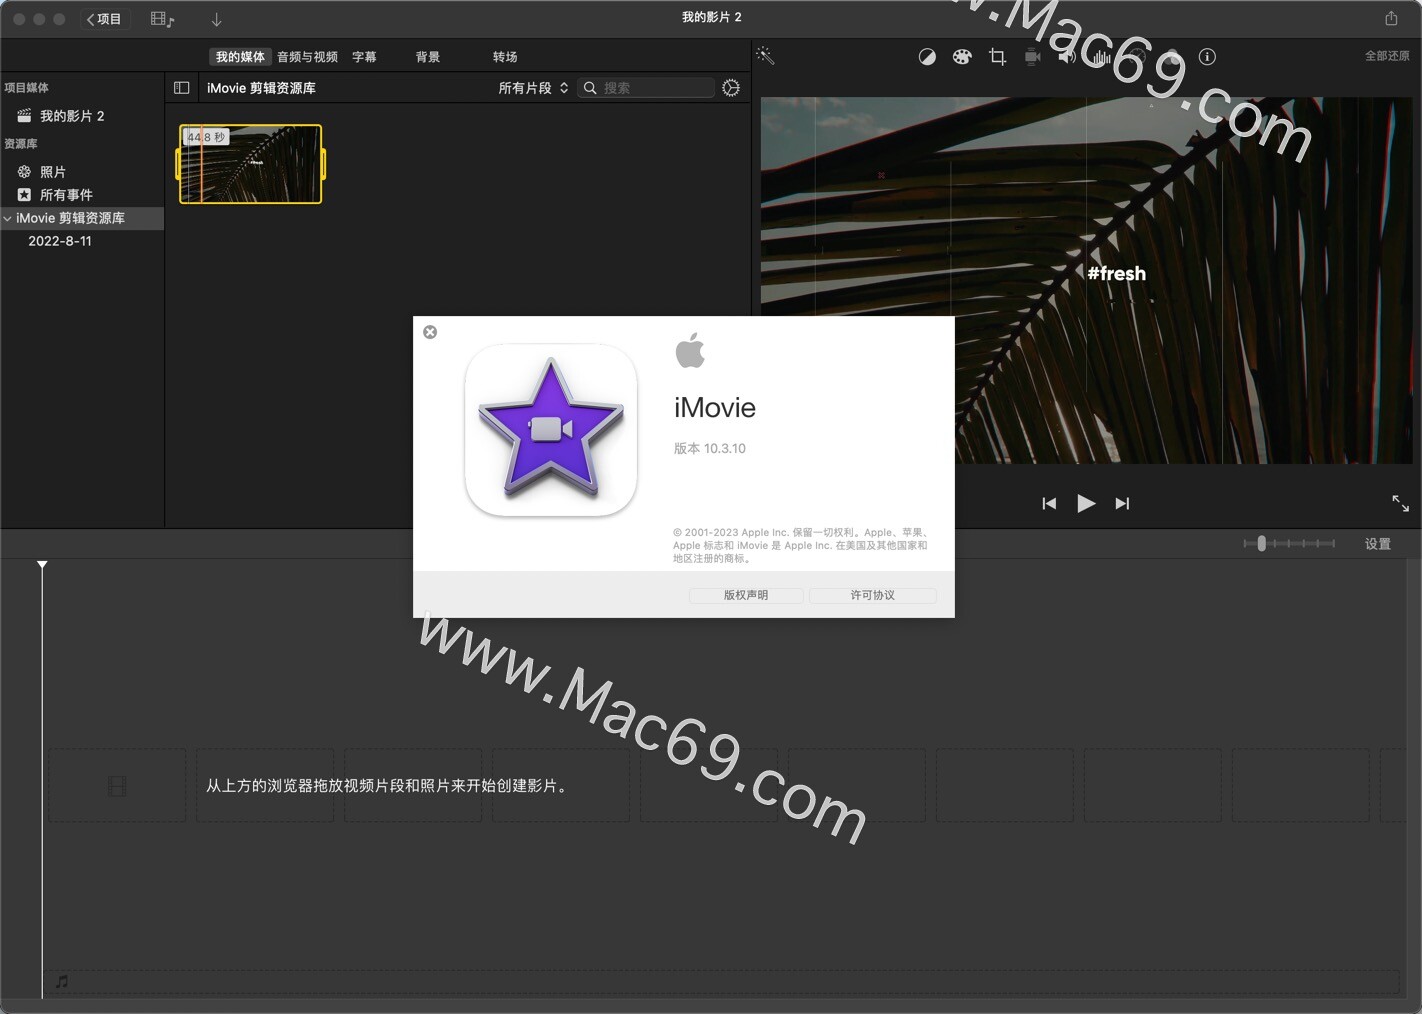
Task: Skip to previous clip
Action: 1049,503
